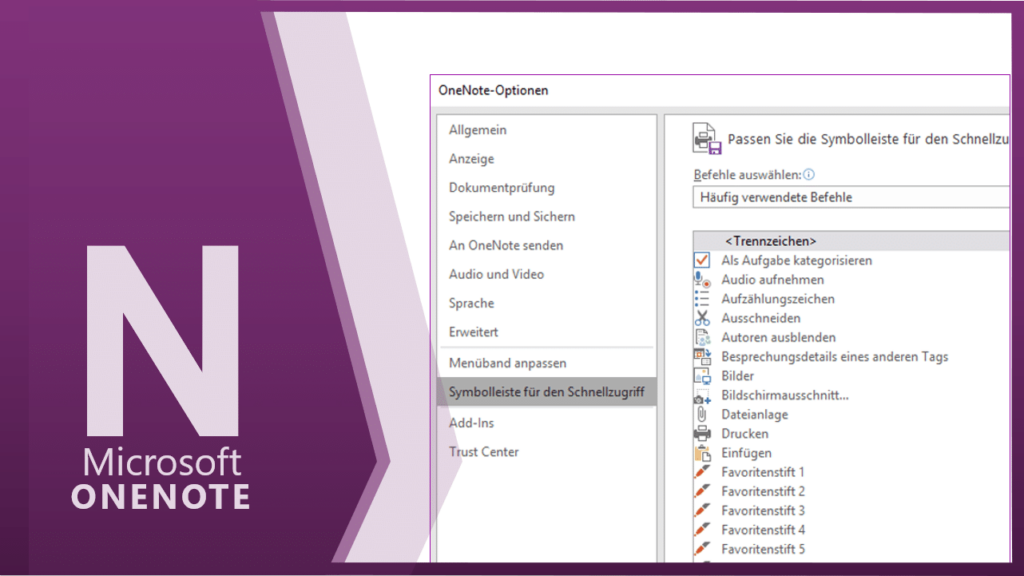
Task: Select the clipboard icon for Einfügen
Action: pos(702,453)
